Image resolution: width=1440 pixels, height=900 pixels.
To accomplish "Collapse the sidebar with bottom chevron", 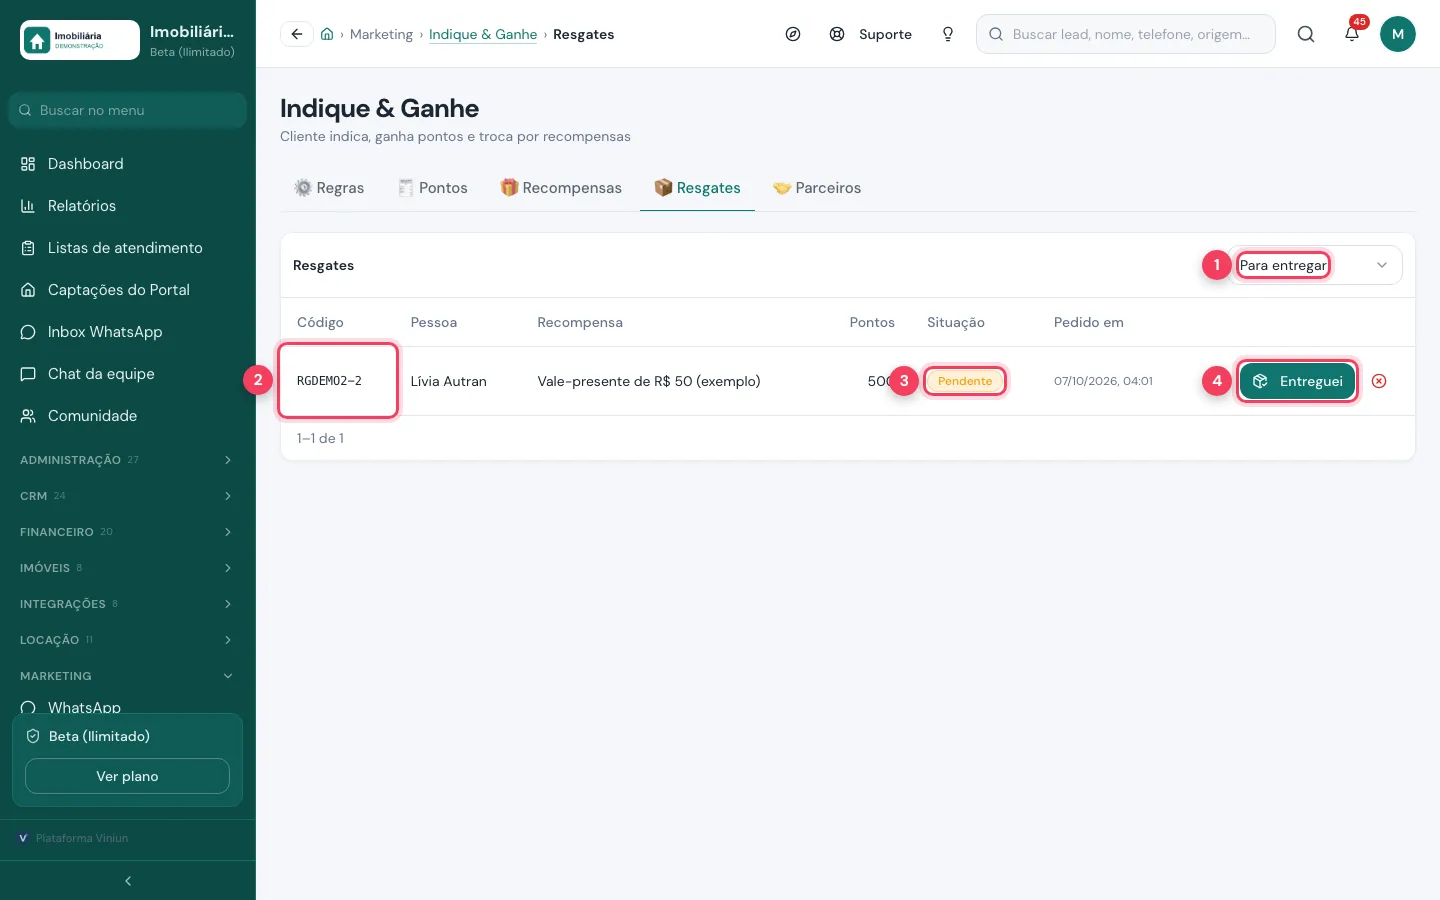I will click(x=128, y=881).
